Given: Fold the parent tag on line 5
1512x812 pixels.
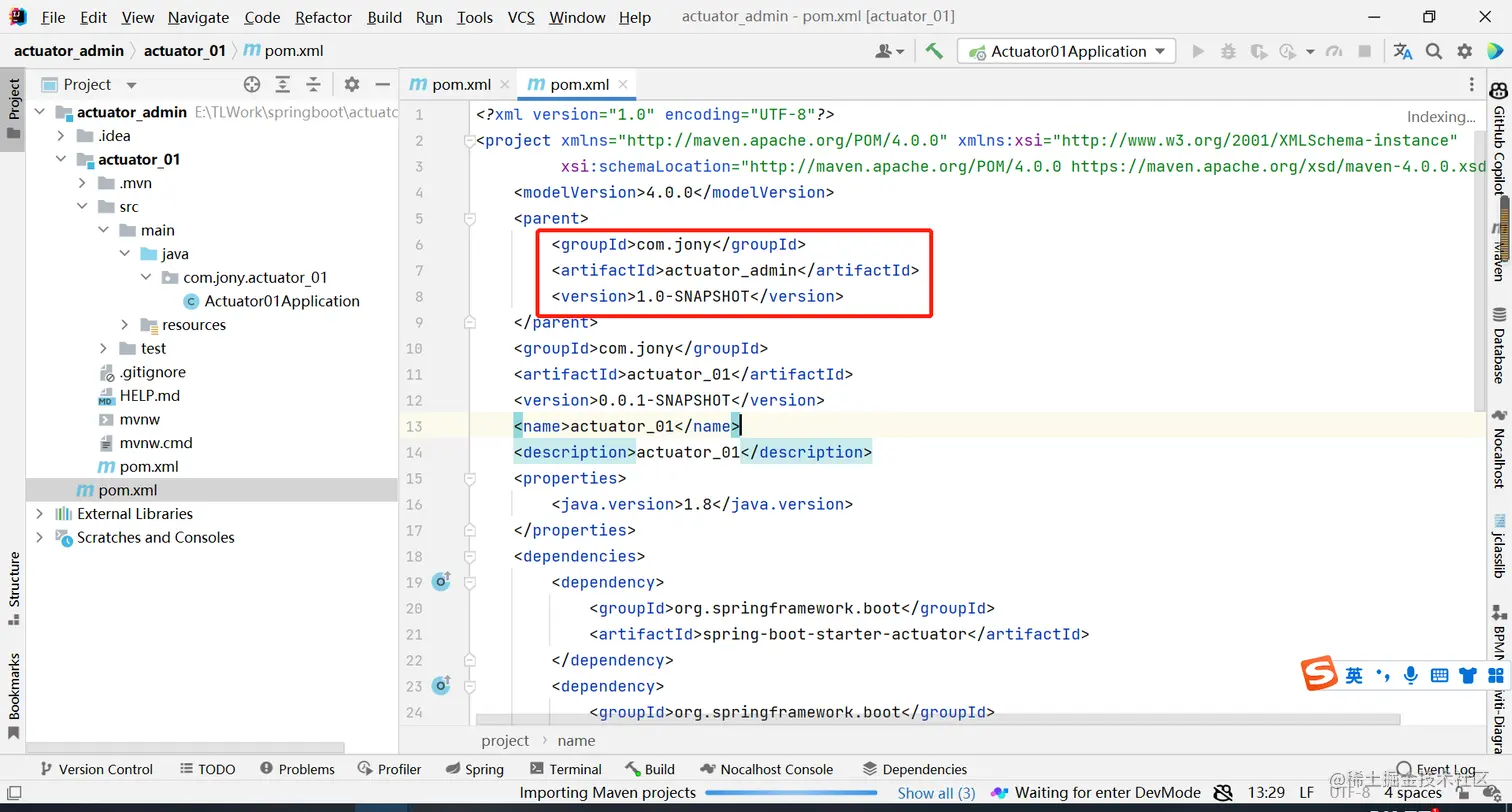Looking at the screenshot, I should [468, 218].
